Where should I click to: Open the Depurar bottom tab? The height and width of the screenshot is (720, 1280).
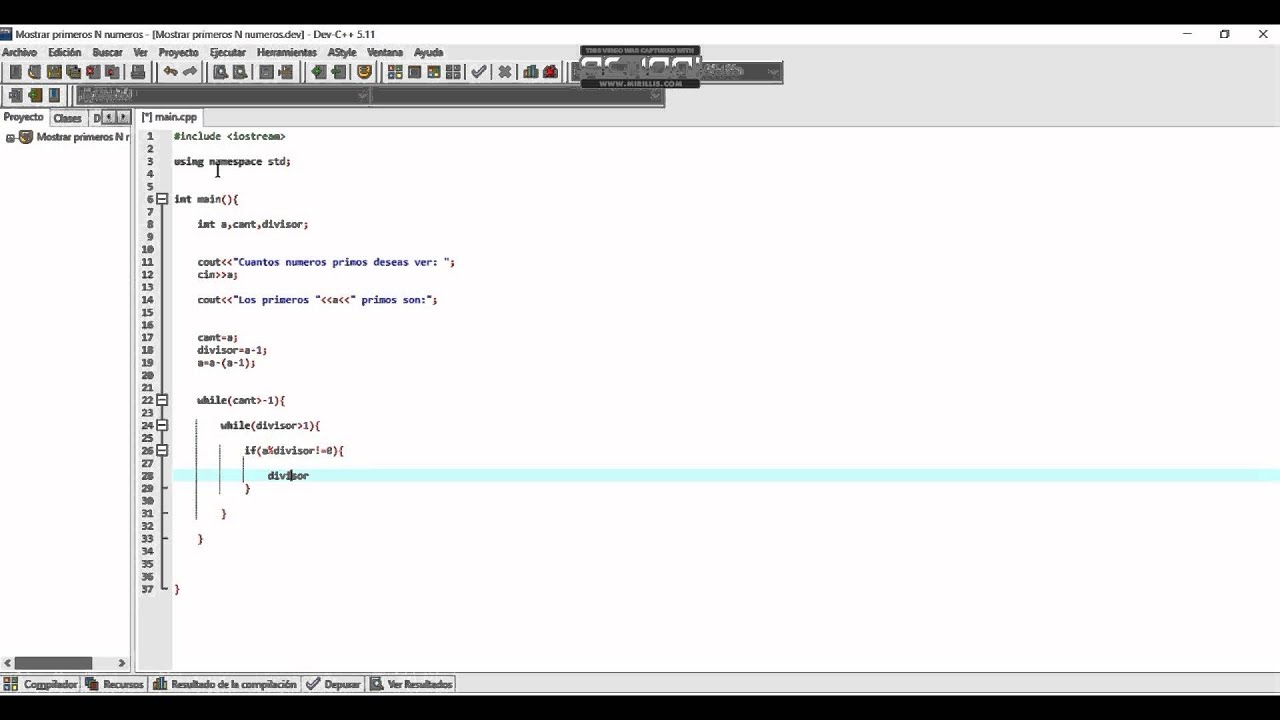334,684
